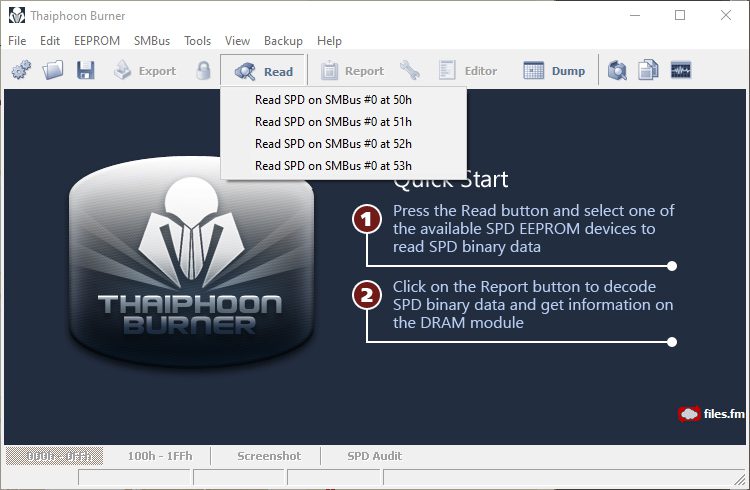Click the Screenshot tab at bottom
Viewport: 750px width, 490px height.
[268, 456]
